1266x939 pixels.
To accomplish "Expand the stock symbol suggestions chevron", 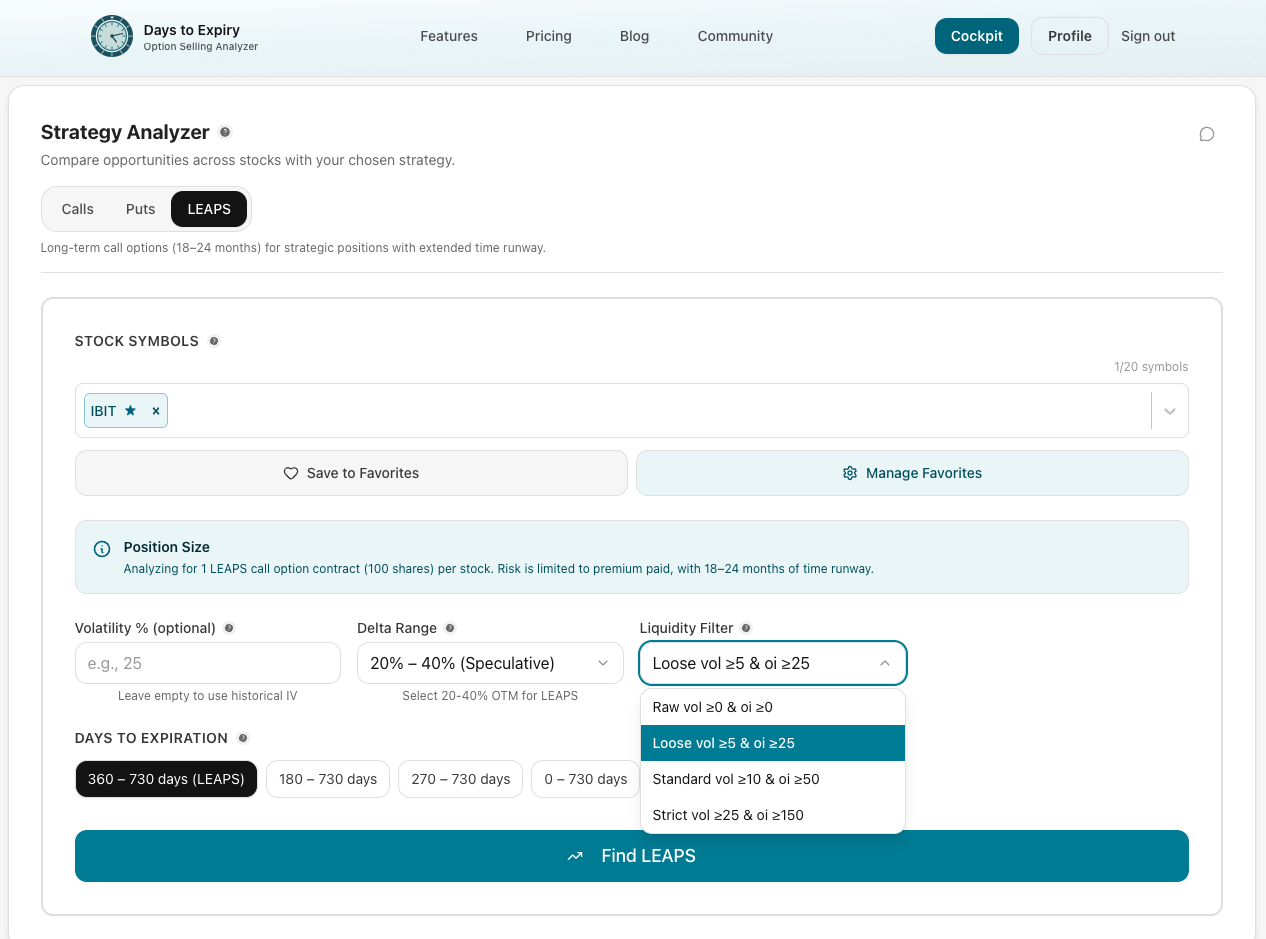I will pos(1168,410).
